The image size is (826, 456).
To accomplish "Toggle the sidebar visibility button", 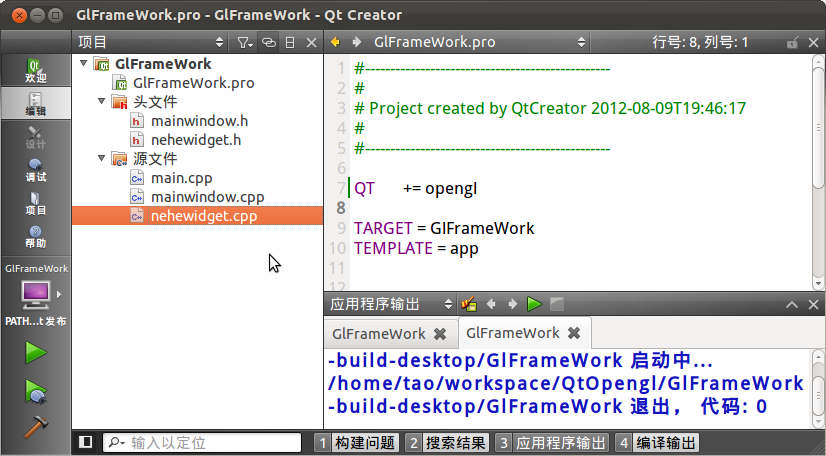I will click(85, 442).
